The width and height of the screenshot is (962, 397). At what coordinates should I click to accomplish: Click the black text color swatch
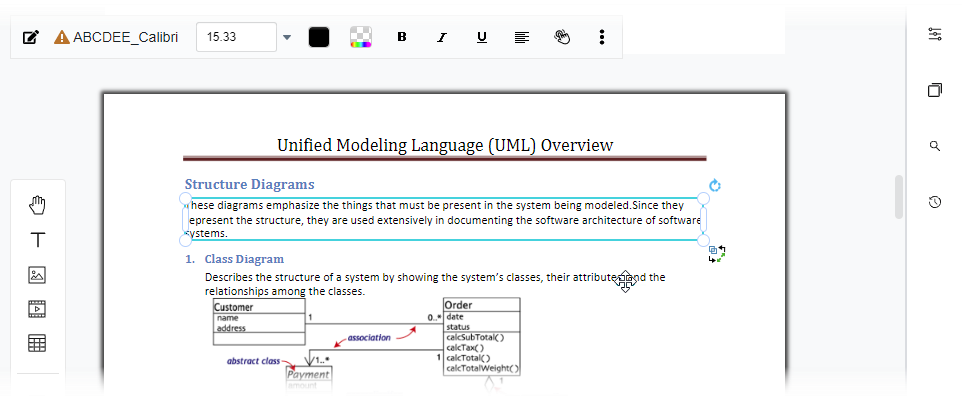(318, 37)
